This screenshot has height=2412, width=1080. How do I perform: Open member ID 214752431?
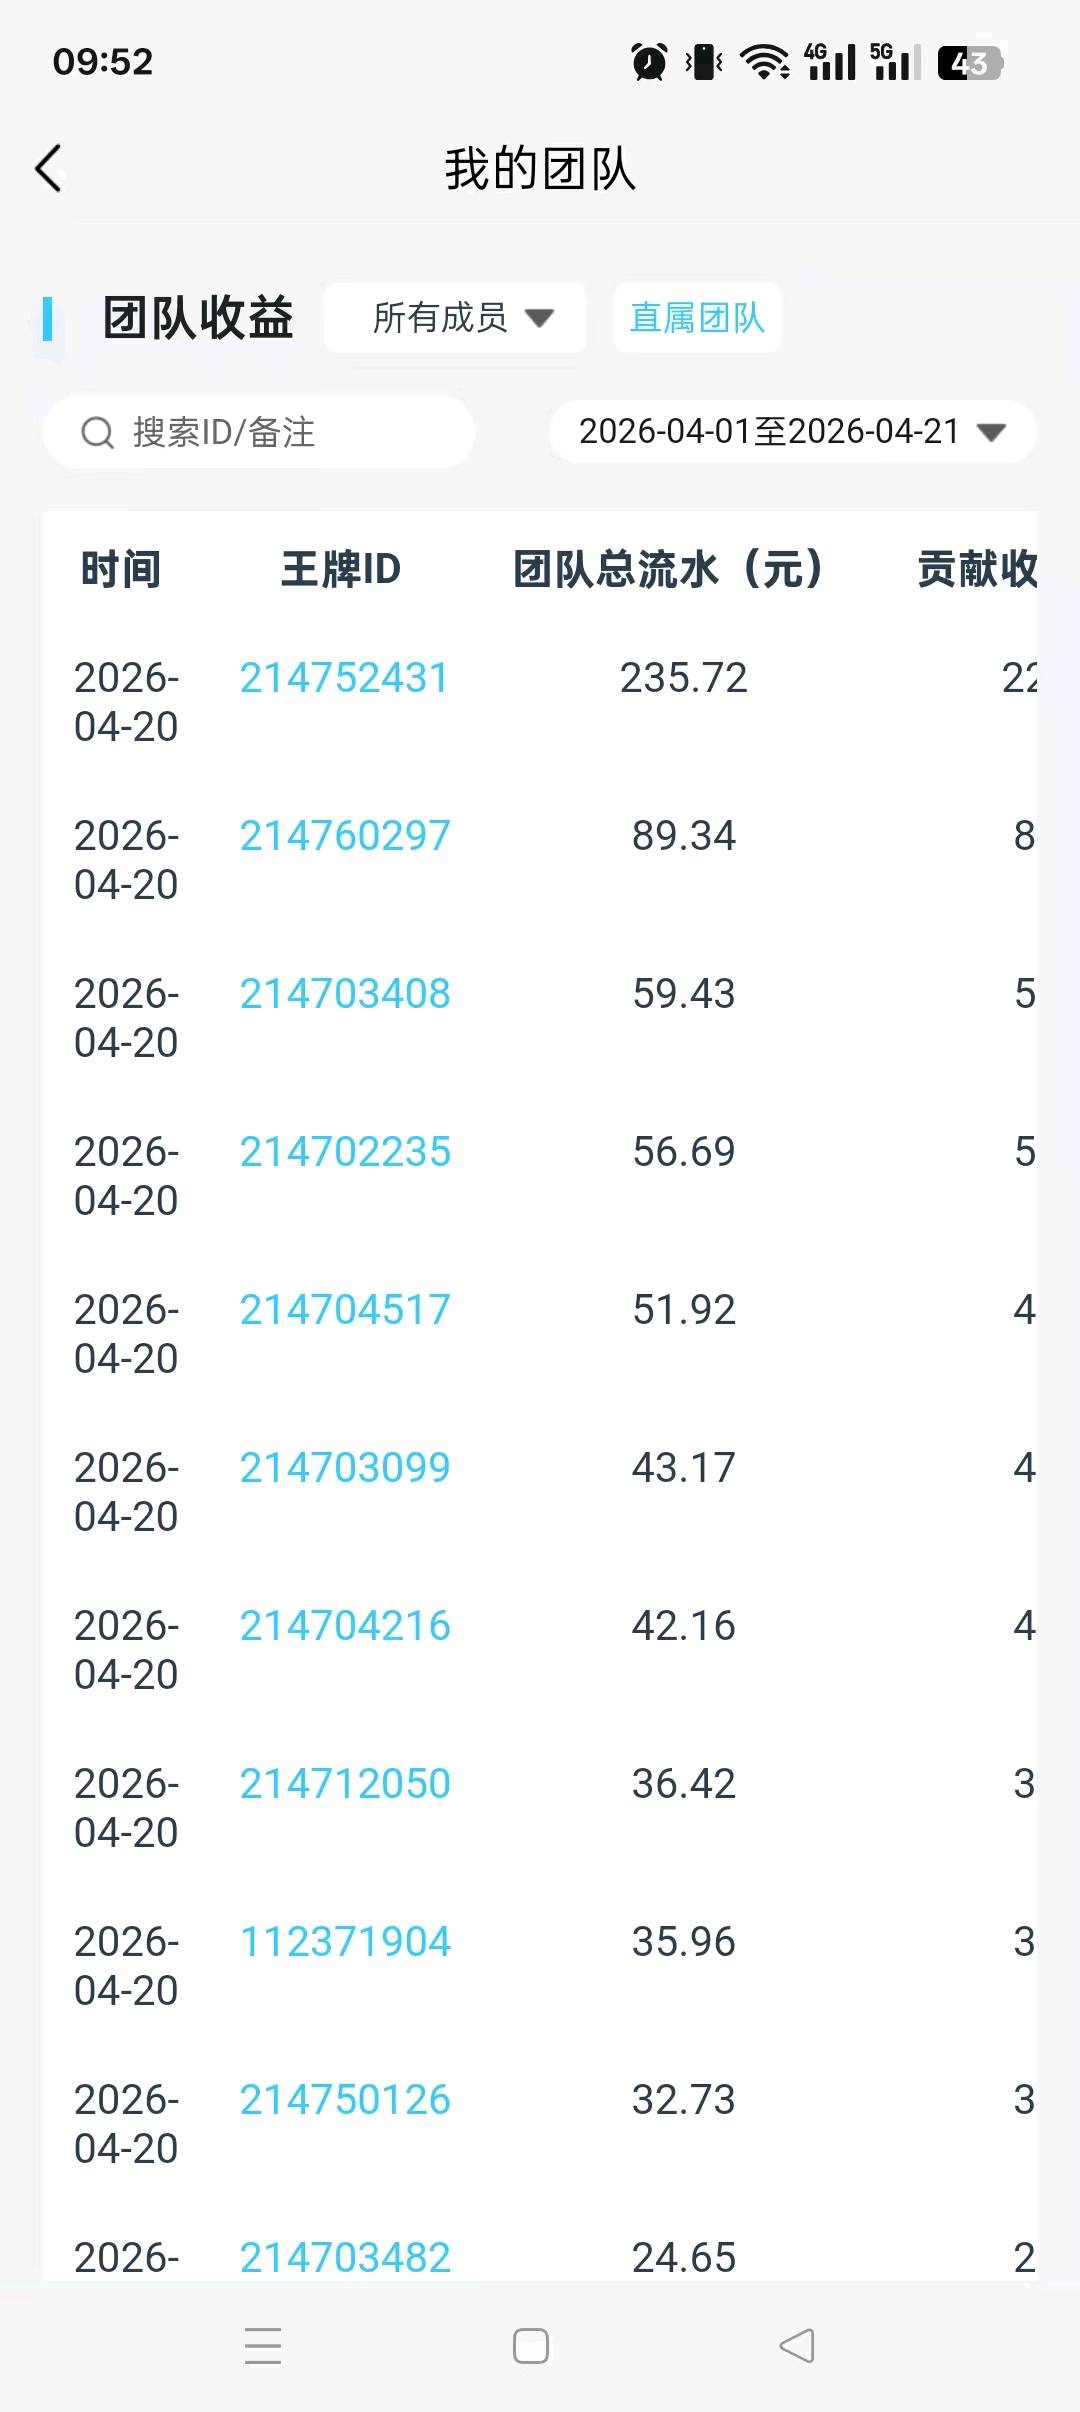coord(344,678)
